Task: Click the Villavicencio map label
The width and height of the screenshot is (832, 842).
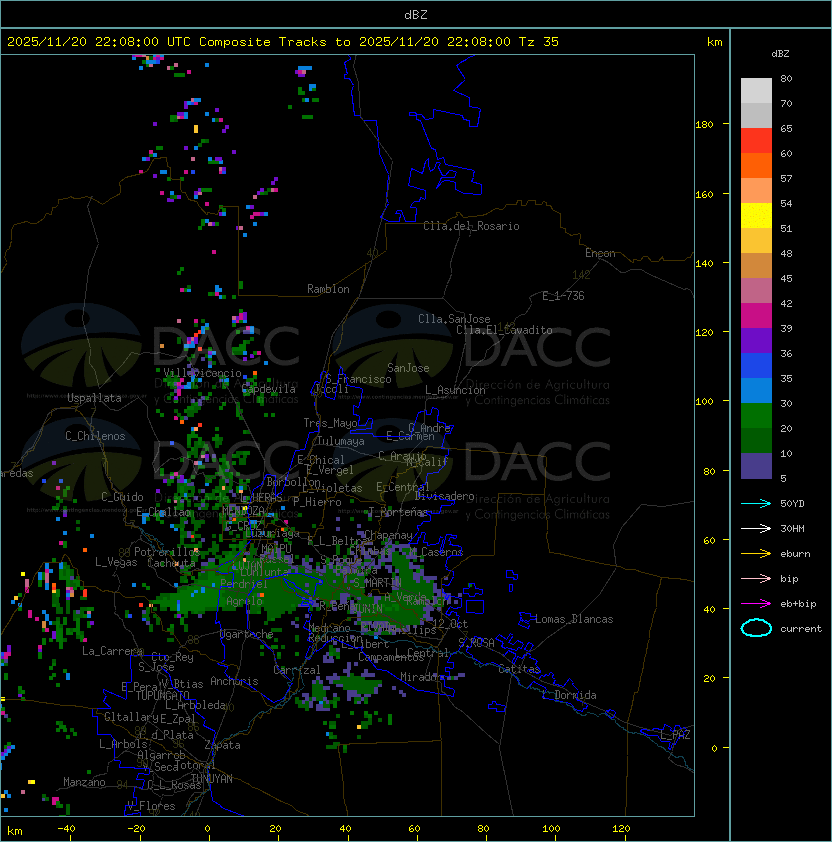Action: pos(202,373)
